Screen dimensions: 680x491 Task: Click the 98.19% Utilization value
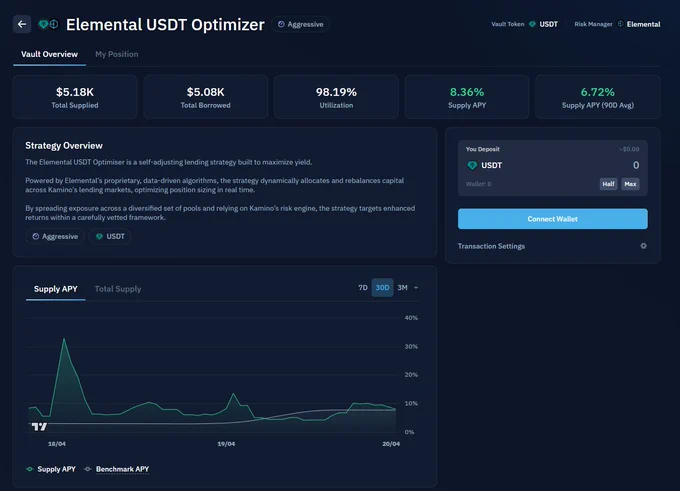[x=336, y=92]
